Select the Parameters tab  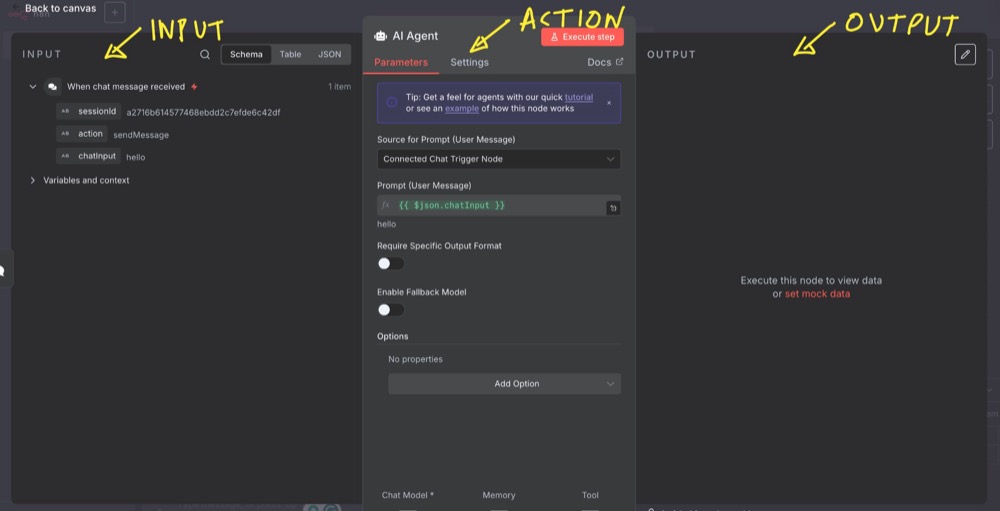tap(401, 63)
